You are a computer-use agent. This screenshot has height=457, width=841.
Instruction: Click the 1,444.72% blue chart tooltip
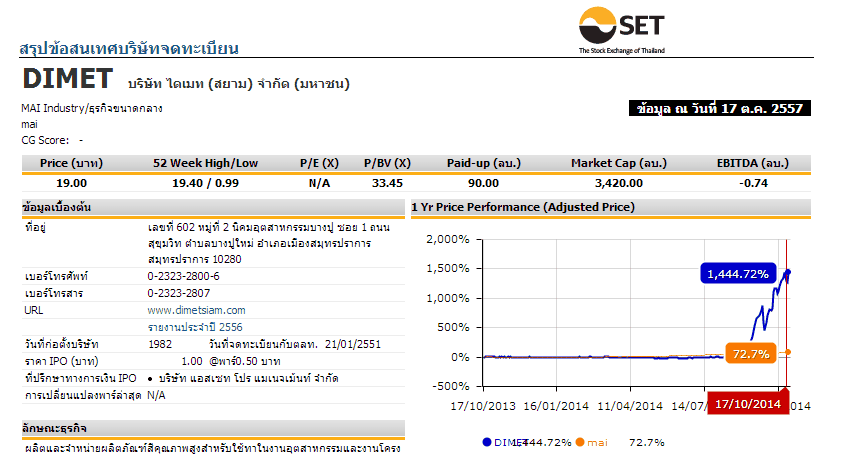[x=738, y=274]
